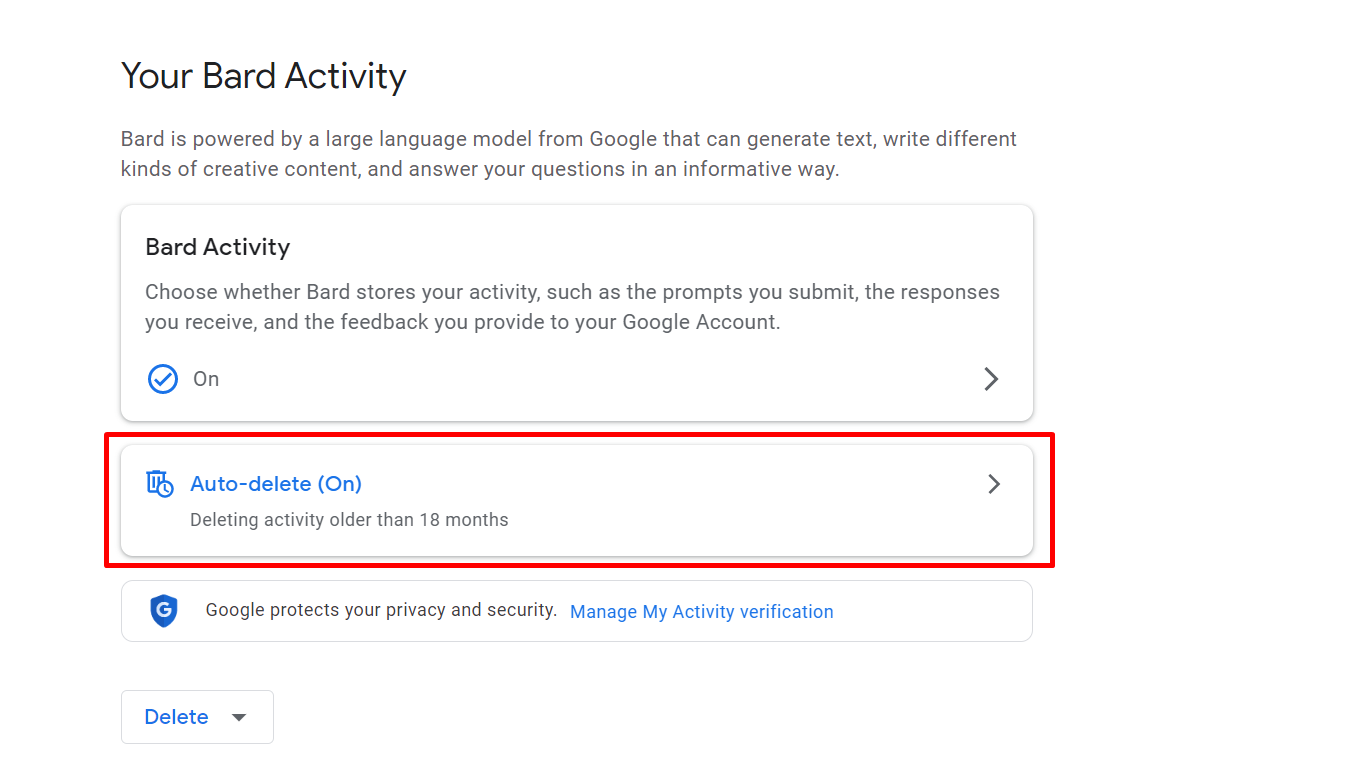Click the blue checkmark status icon
The height and width of the screenshot is (770, 1350).
click(162, 379)
